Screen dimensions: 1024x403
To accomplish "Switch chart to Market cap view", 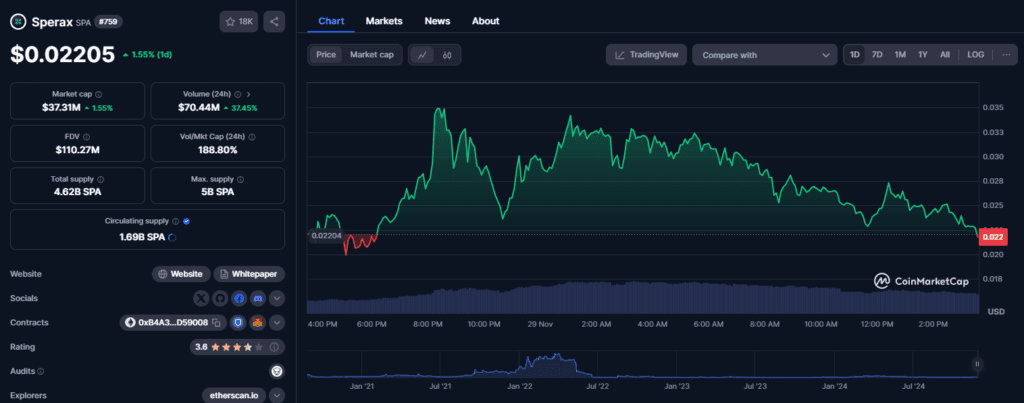I will (372, 55).
